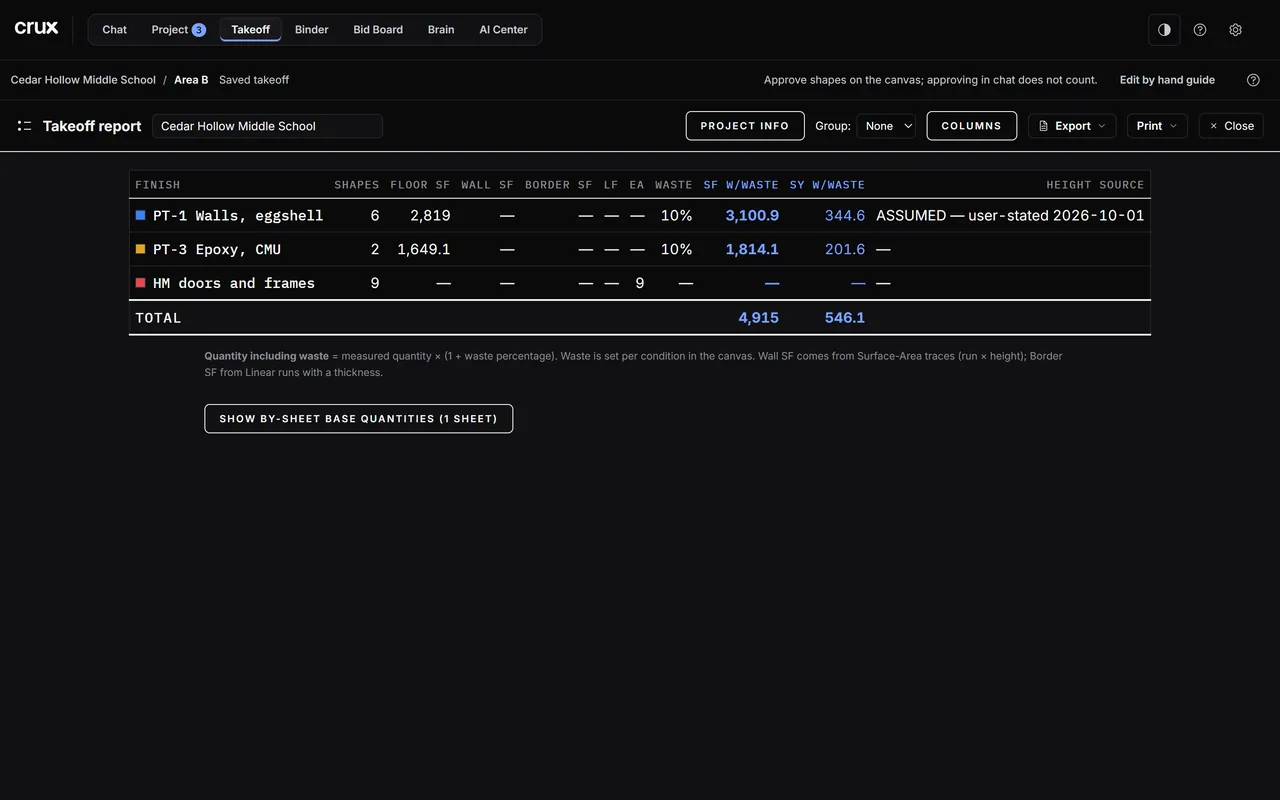The height and width of the screenshot is (800, 1280).
Task: Expand the Group dropdown set to None
Action: point(886,126)
